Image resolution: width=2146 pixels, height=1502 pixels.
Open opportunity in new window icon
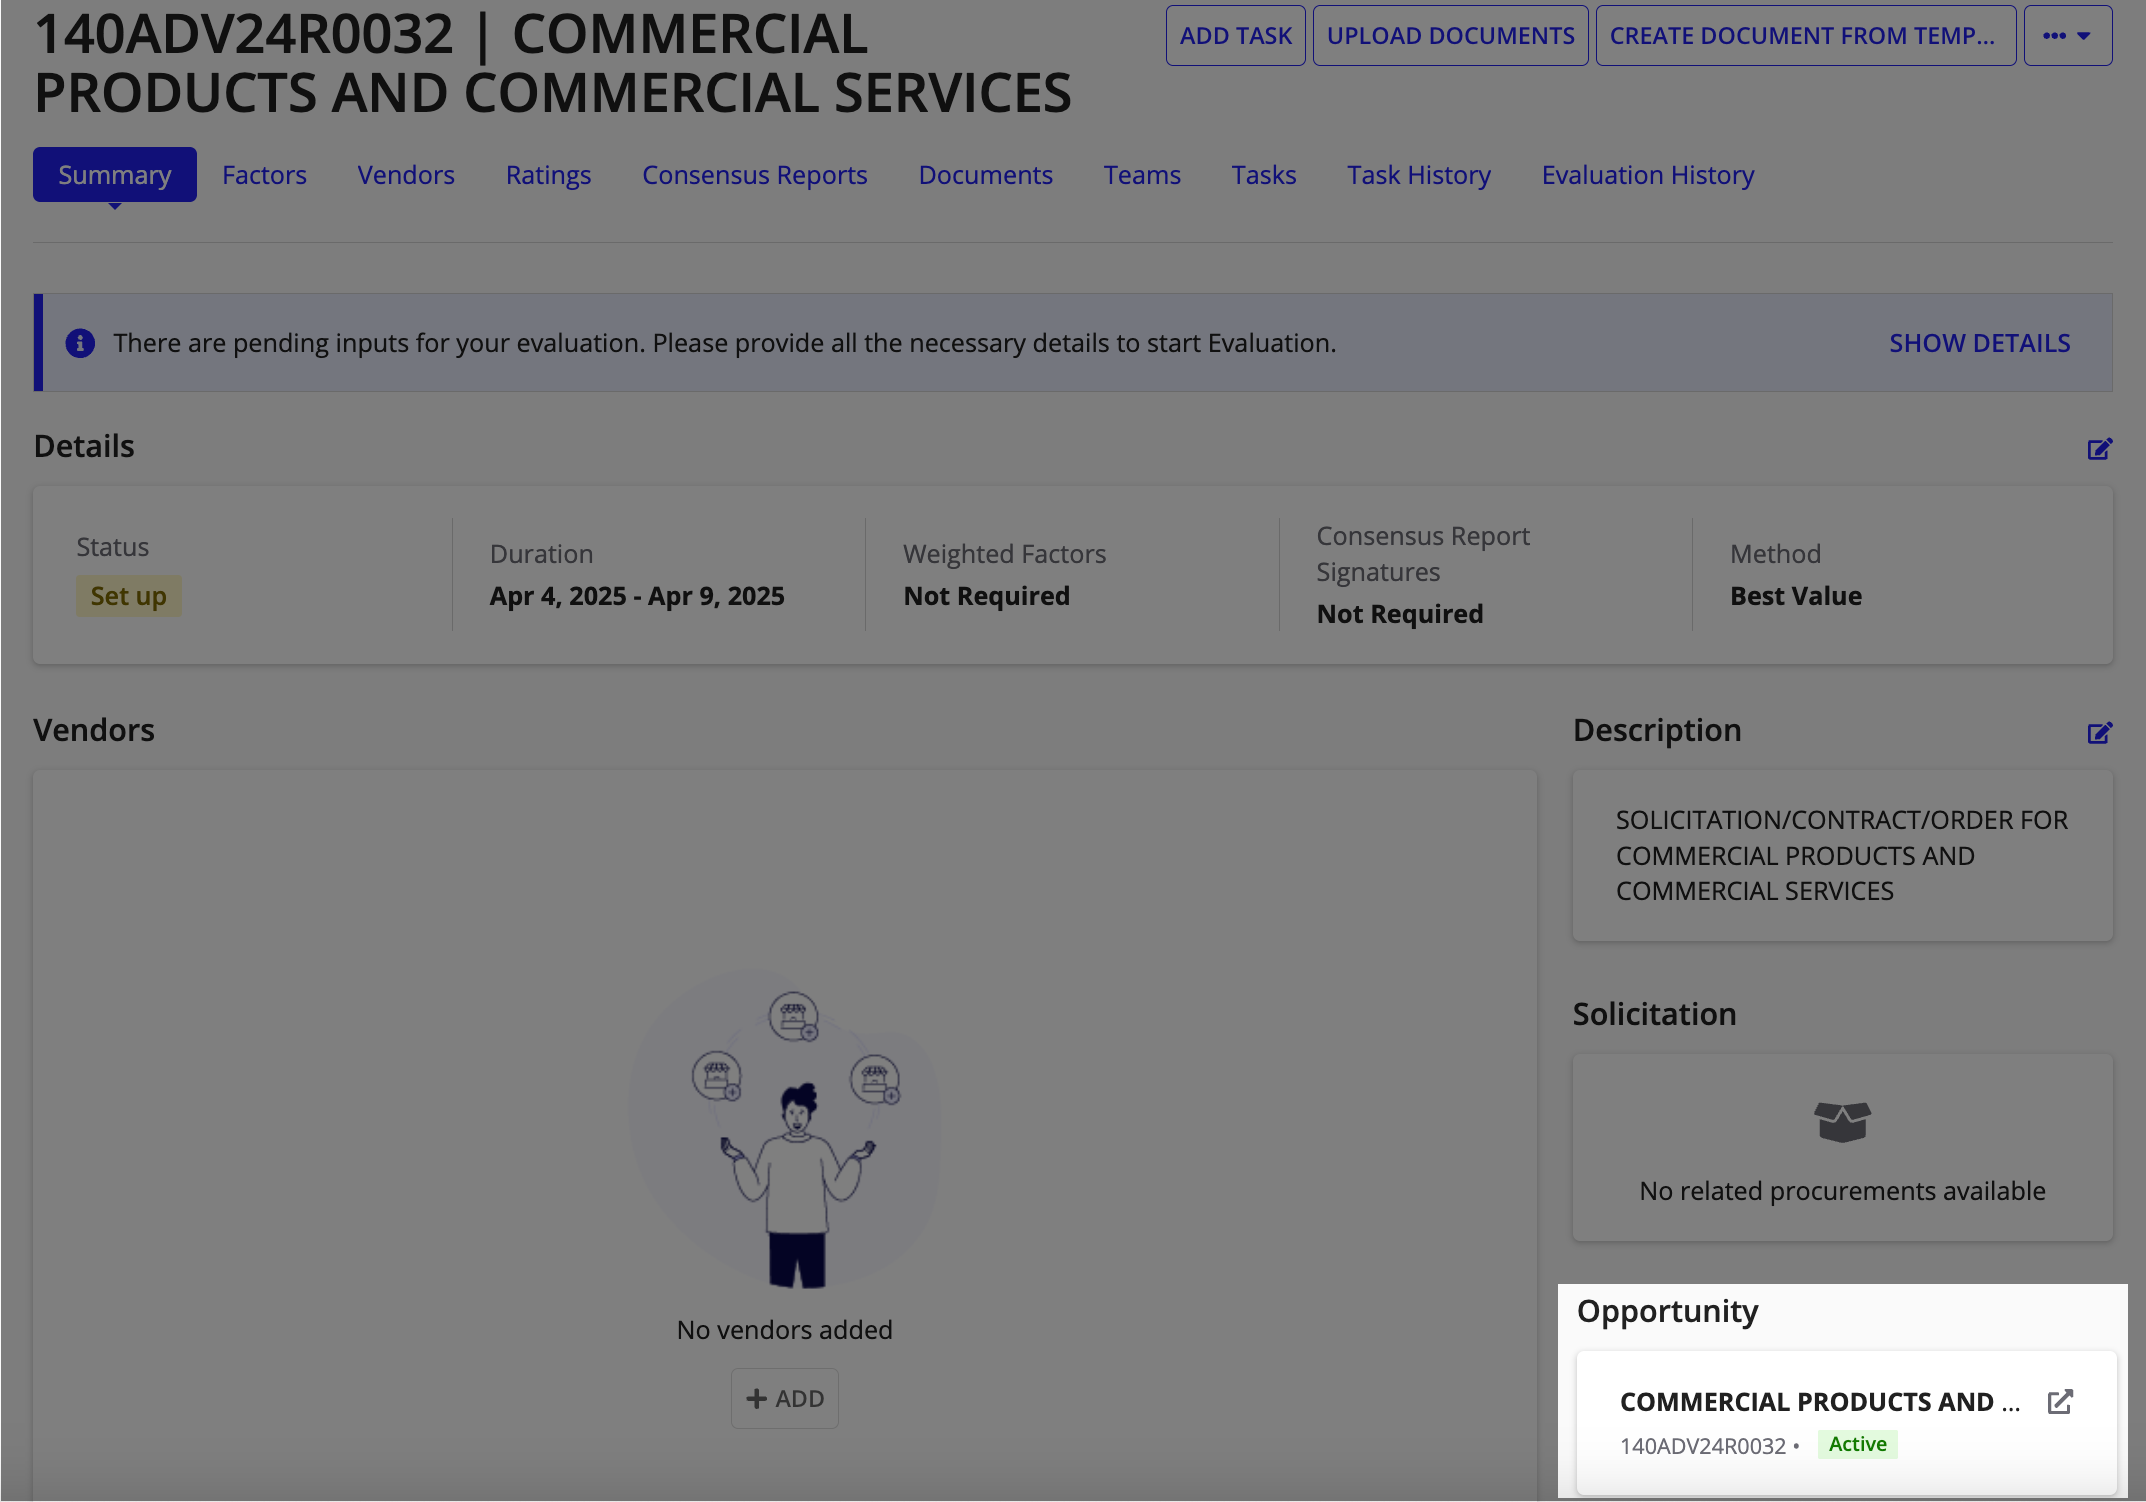[x=2060, y=1401]
